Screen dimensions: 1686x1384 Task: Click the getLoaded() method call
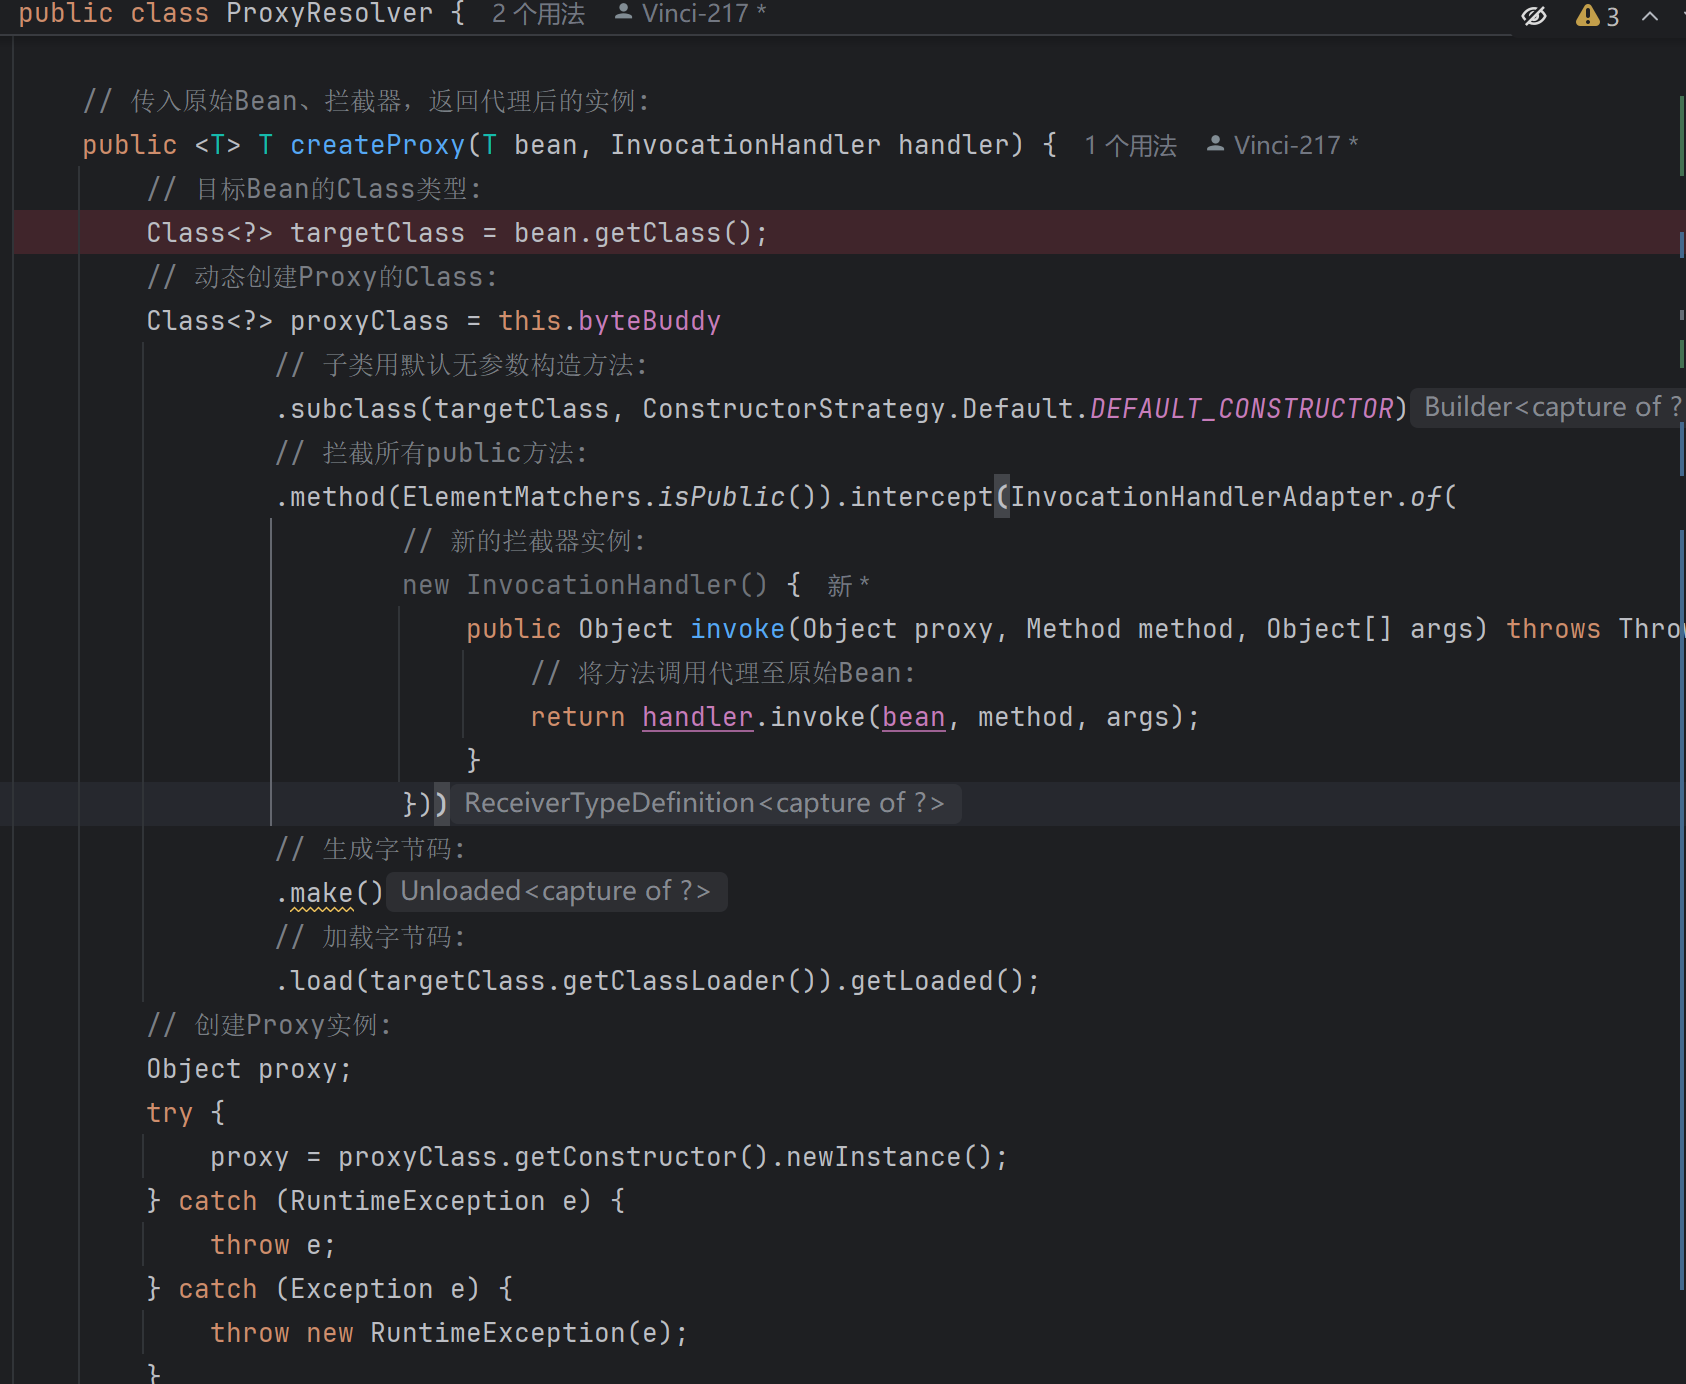[937, 981]
